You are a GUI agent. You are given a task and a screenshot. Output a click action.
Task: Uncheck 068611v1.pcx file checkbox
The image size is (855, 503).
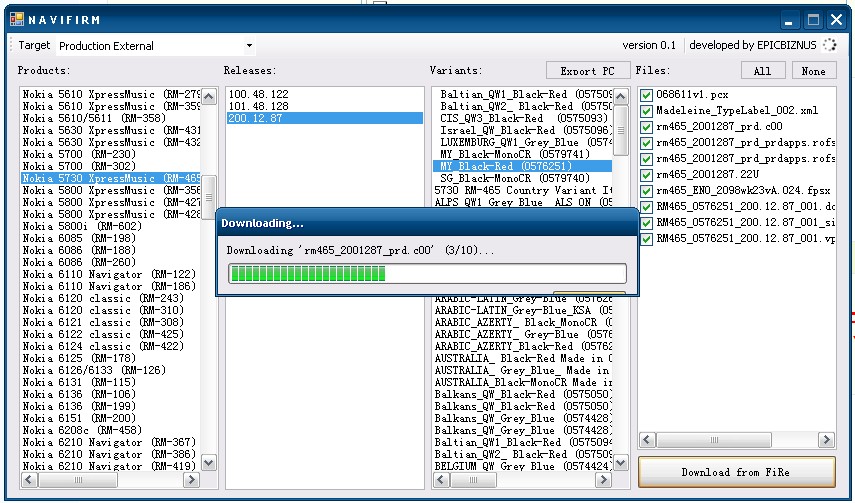click(647, 95)
